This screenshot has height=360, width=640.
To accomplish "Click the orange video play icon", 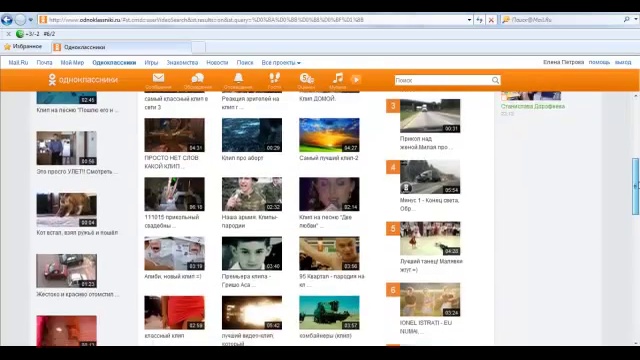I will point(356,80).
